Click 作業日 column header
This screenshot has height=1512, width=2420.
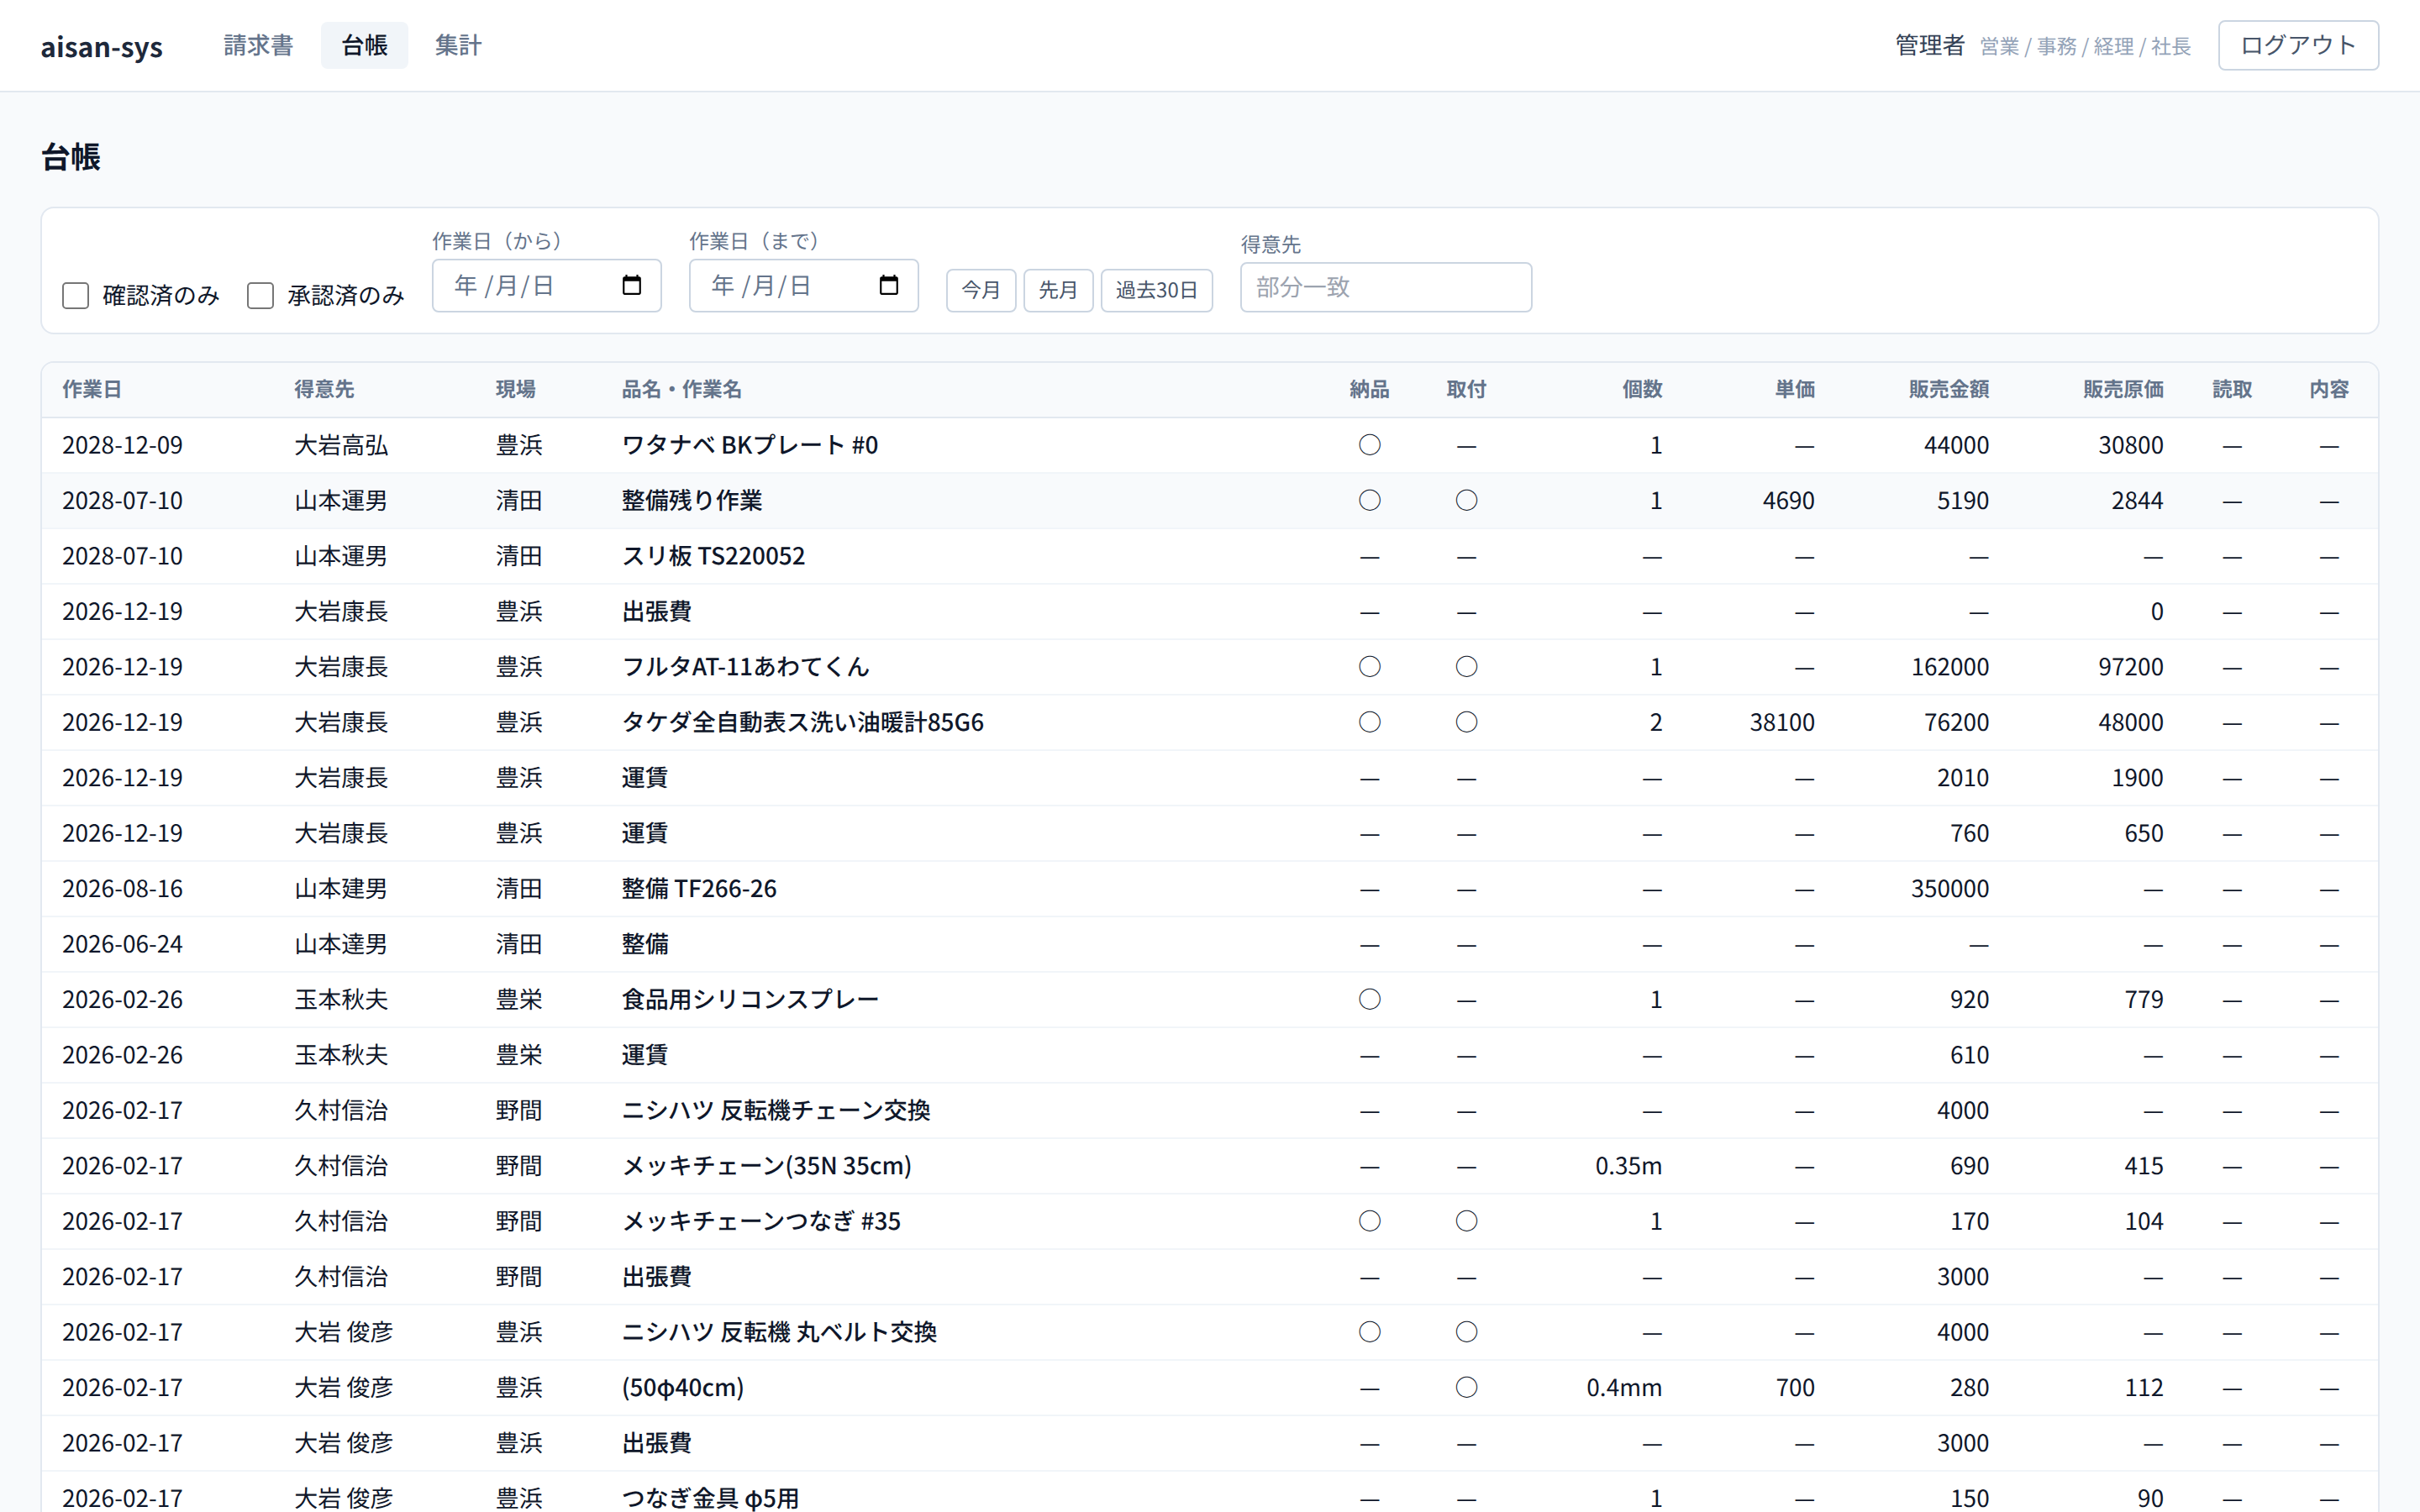coord(92,389)
